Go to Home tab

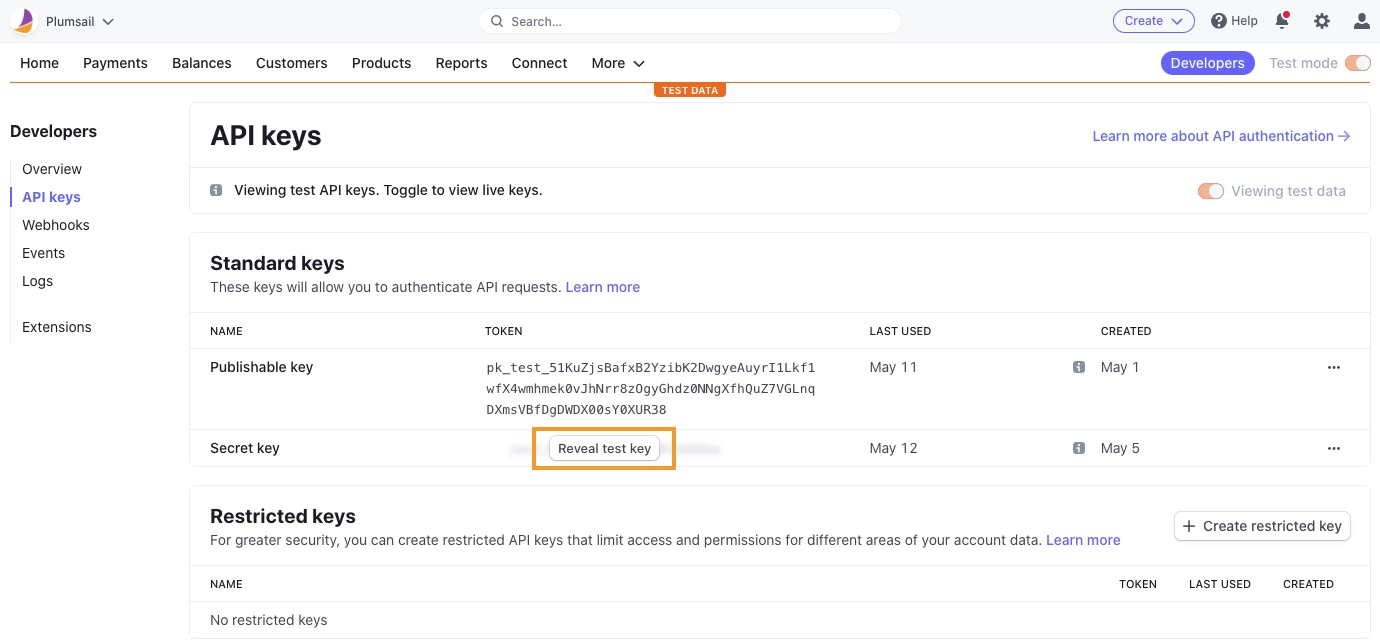[39, 63]
